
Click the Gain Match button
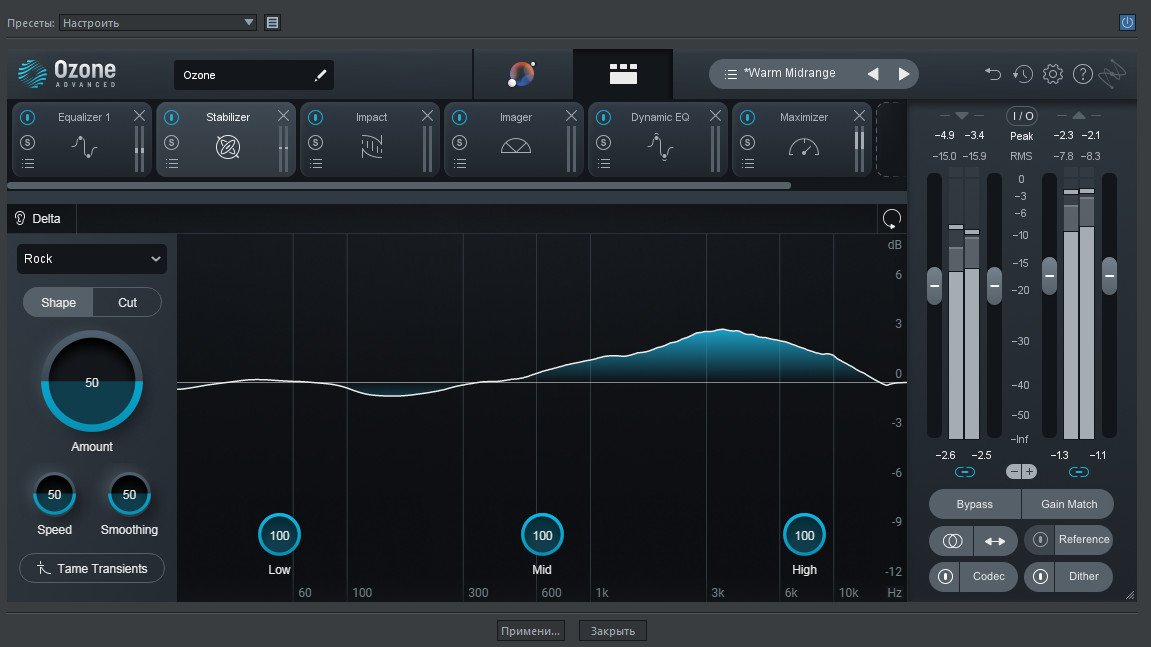click(x=1068, y=505)
